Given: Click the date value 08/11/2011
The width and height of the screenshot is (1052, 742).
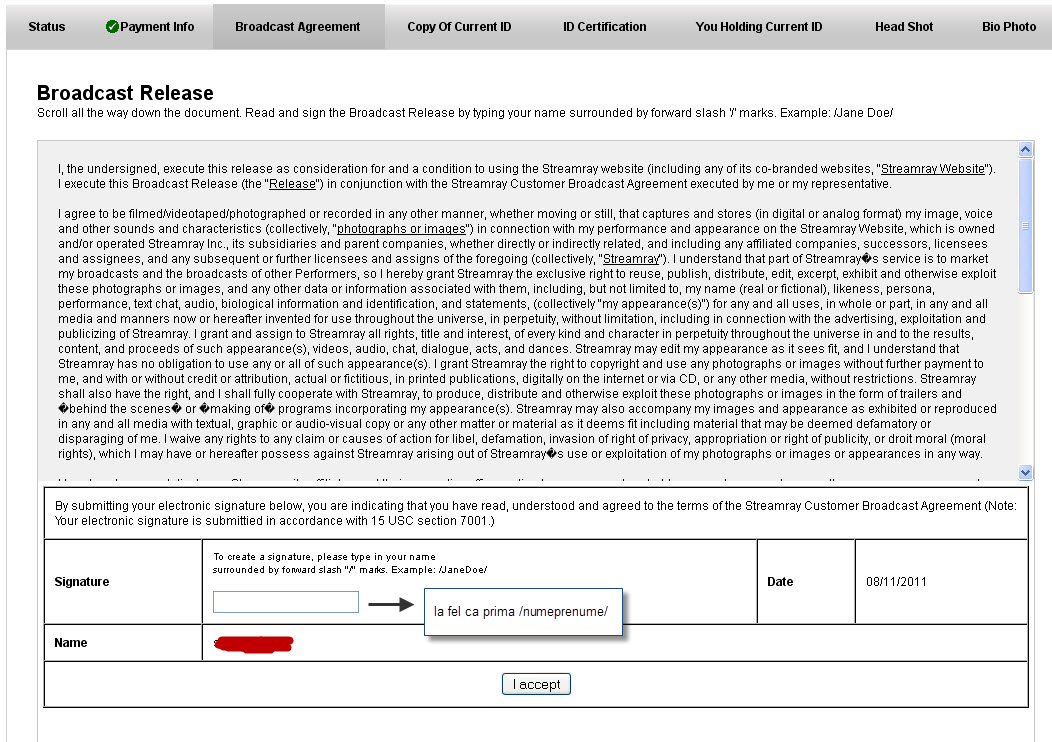Looking at the screenshot, I should tap(896, 582).
